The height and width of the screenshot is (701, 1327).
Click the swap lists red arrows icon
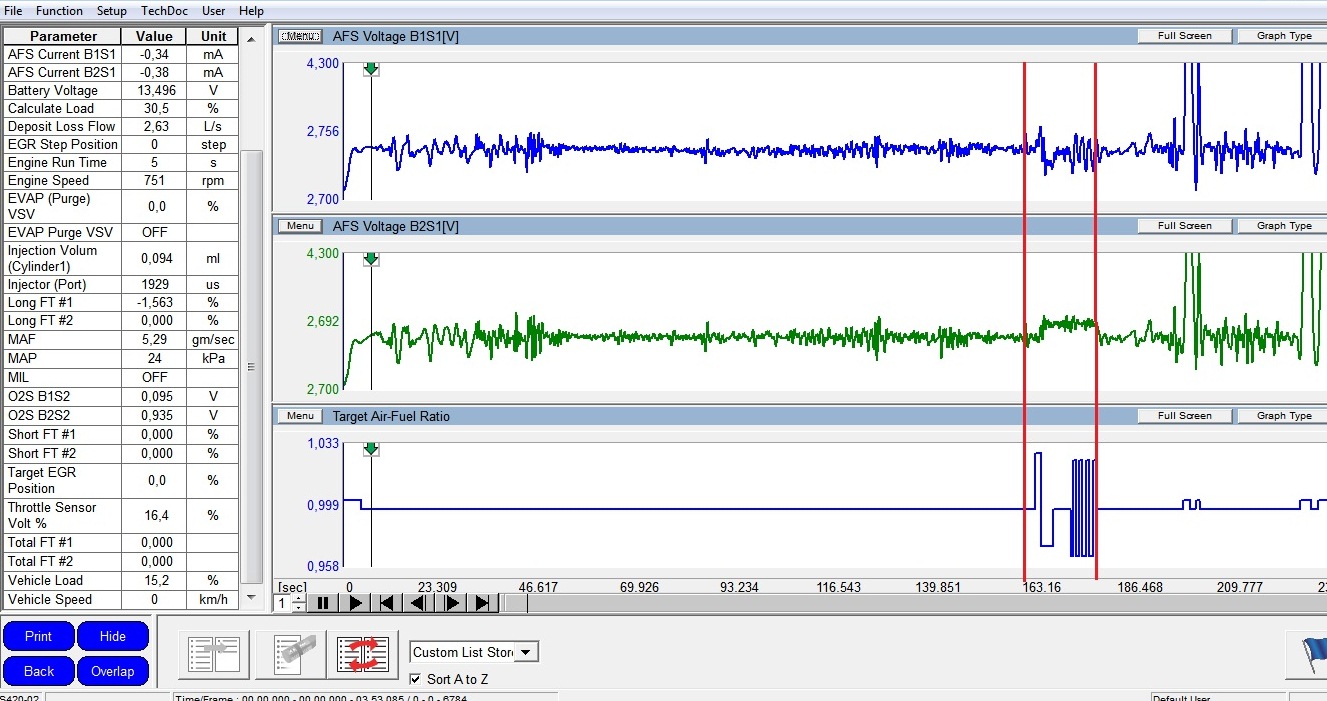(x=362, y=653)
